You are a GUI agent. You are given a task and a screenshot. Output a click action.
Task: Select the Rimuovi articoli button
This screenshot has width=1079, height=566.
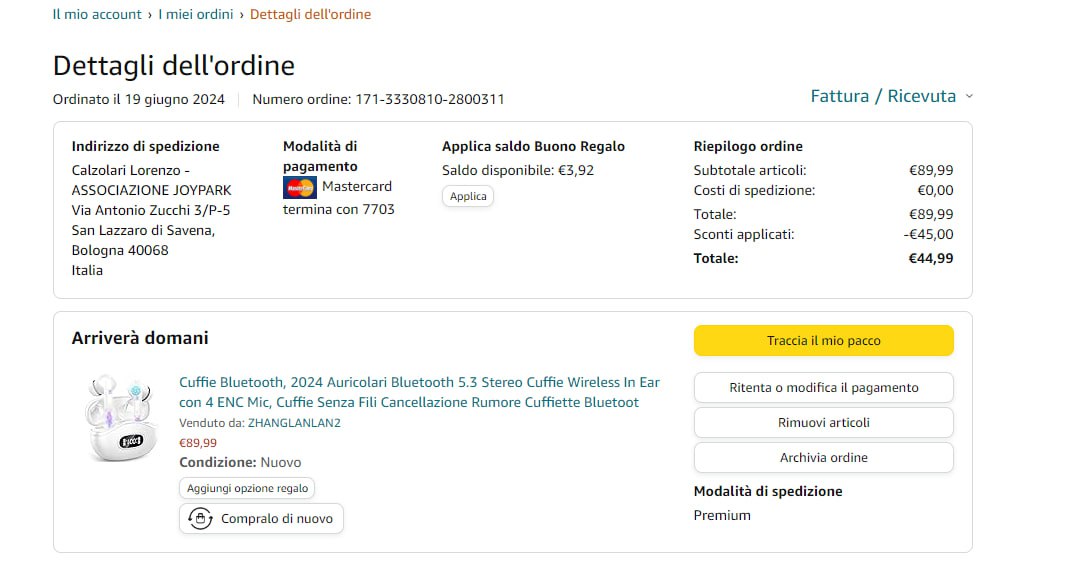[x=823, y=423]
